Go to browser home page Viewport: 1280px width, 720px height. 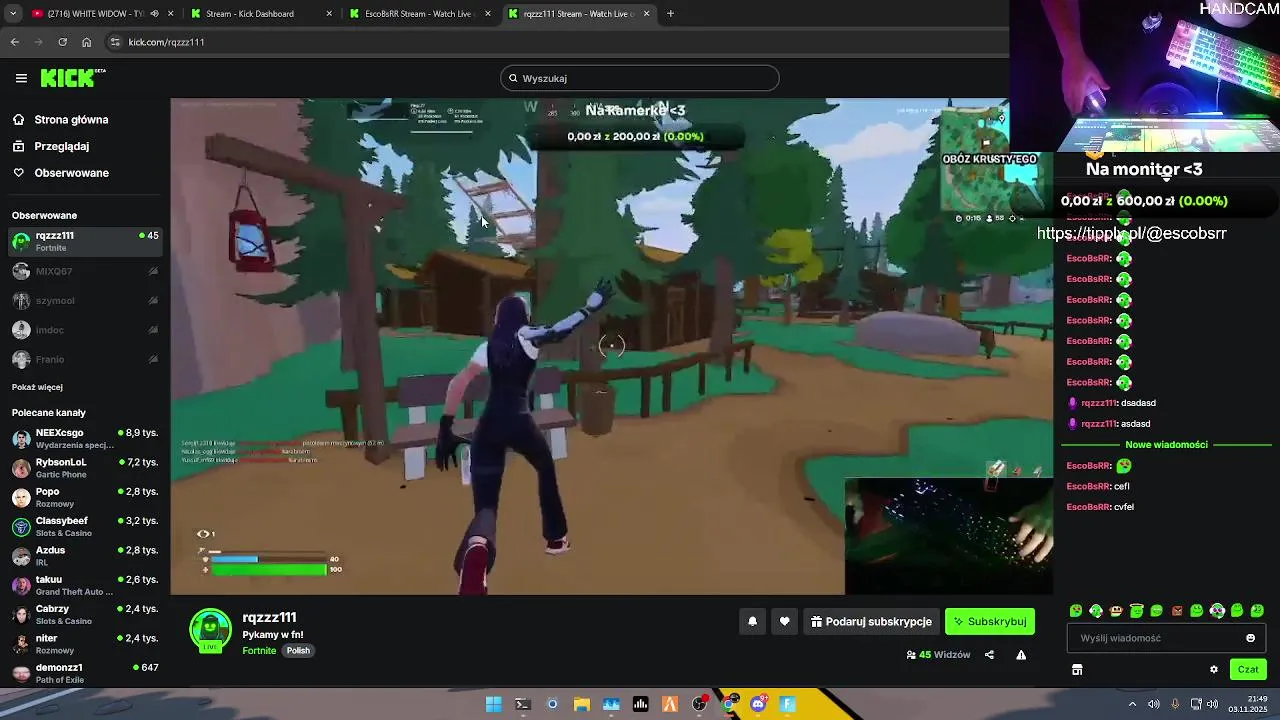(87, 42)
